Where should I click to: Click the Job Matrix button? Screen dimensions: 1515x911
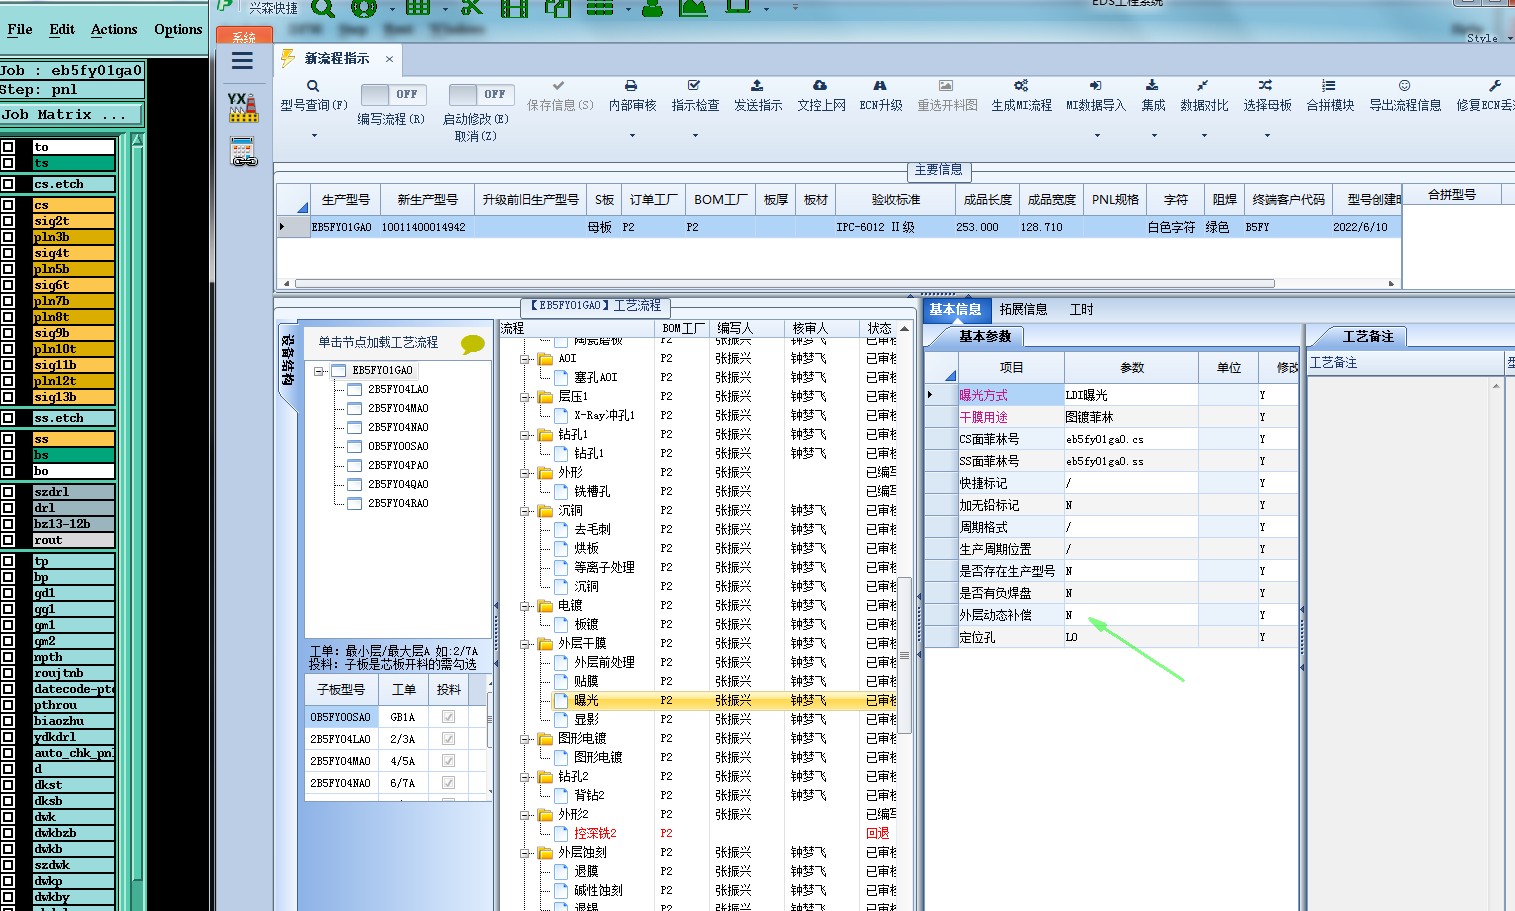point(71,115)
